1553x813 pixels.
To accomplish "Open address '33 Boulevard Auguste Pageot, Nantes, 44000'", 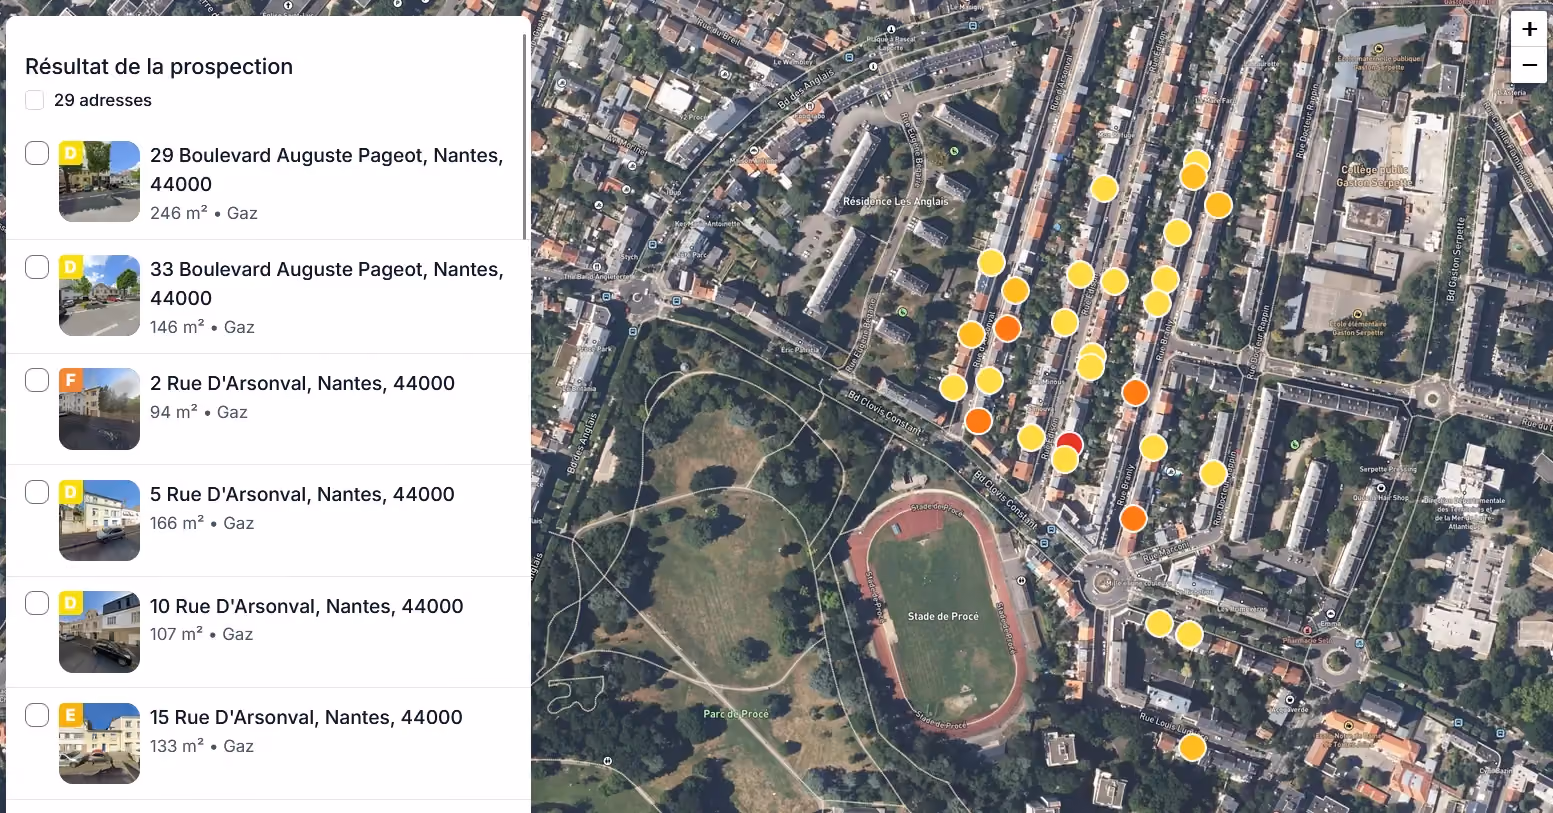I will click(x=327, y=284).
